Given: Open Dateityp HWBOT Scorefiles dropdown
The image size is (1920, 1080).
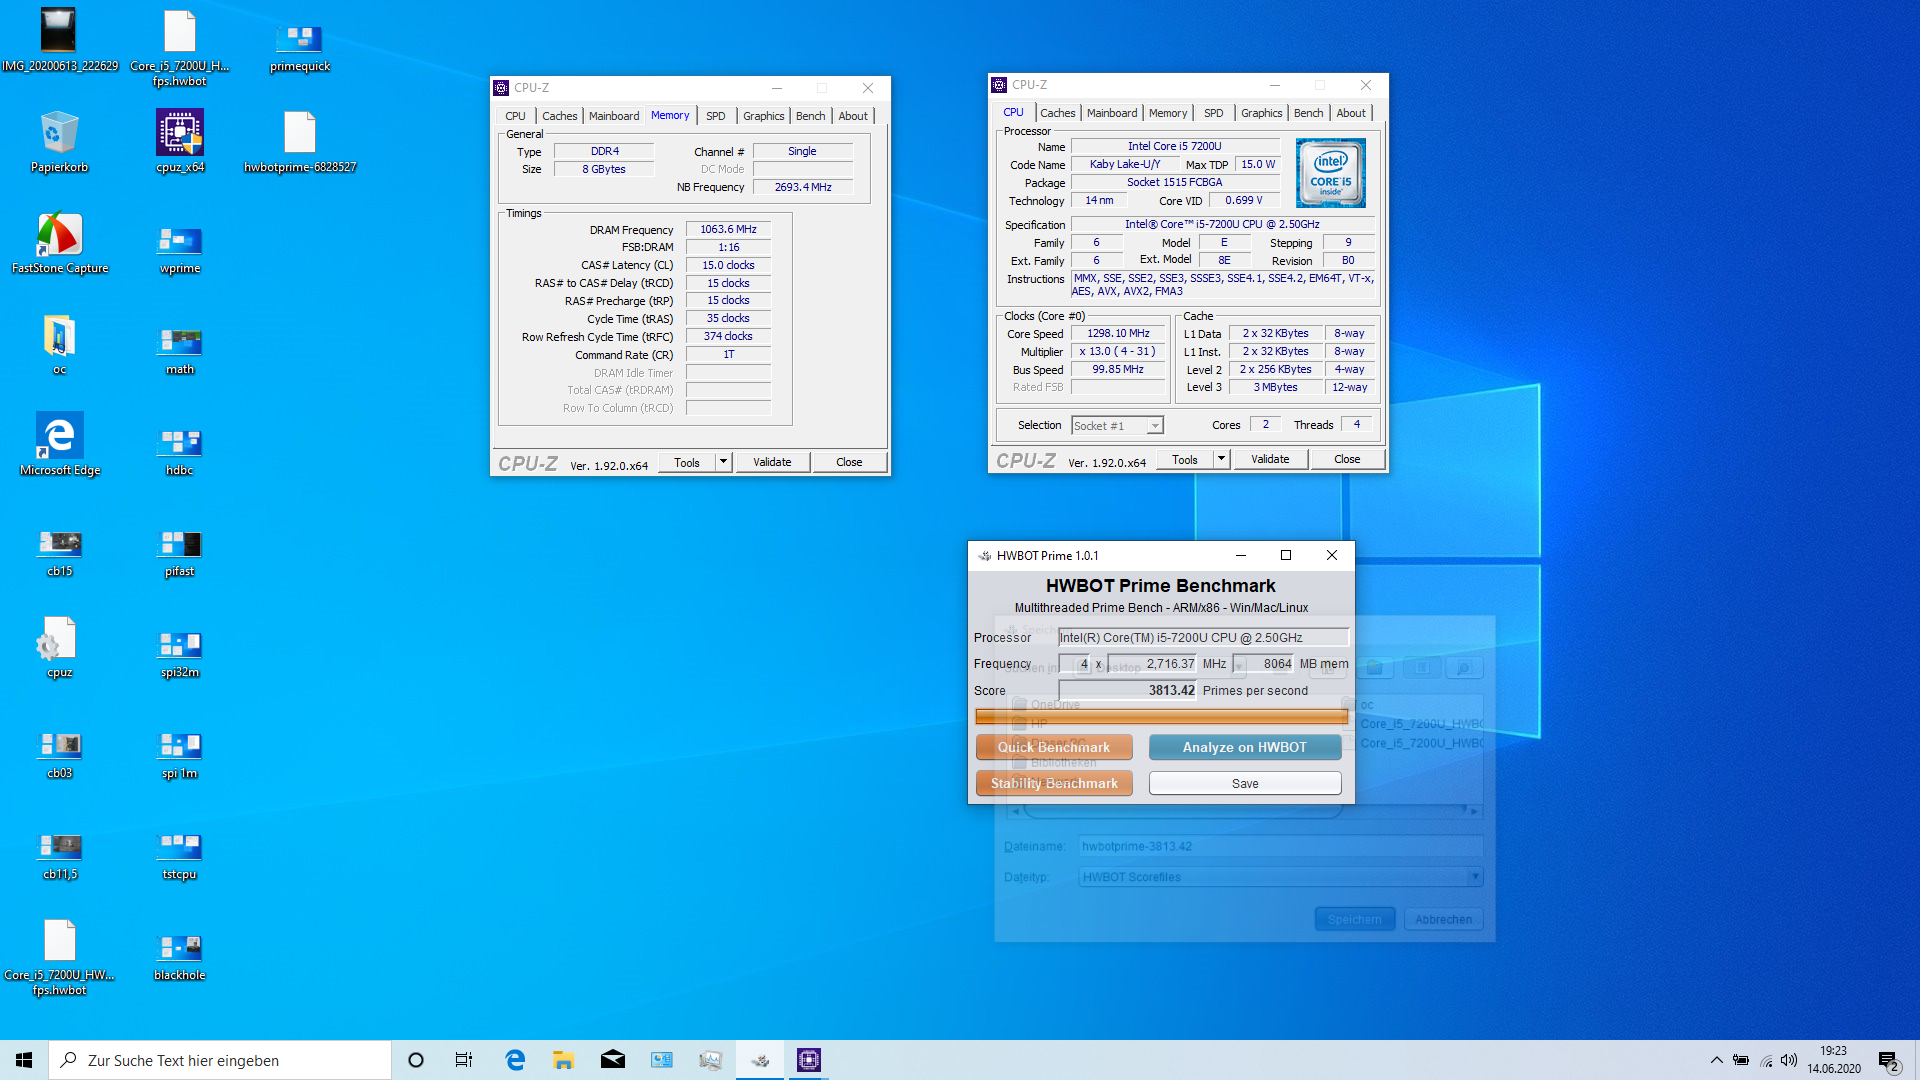Looking at the screenshot, I should coord(1280,877).
